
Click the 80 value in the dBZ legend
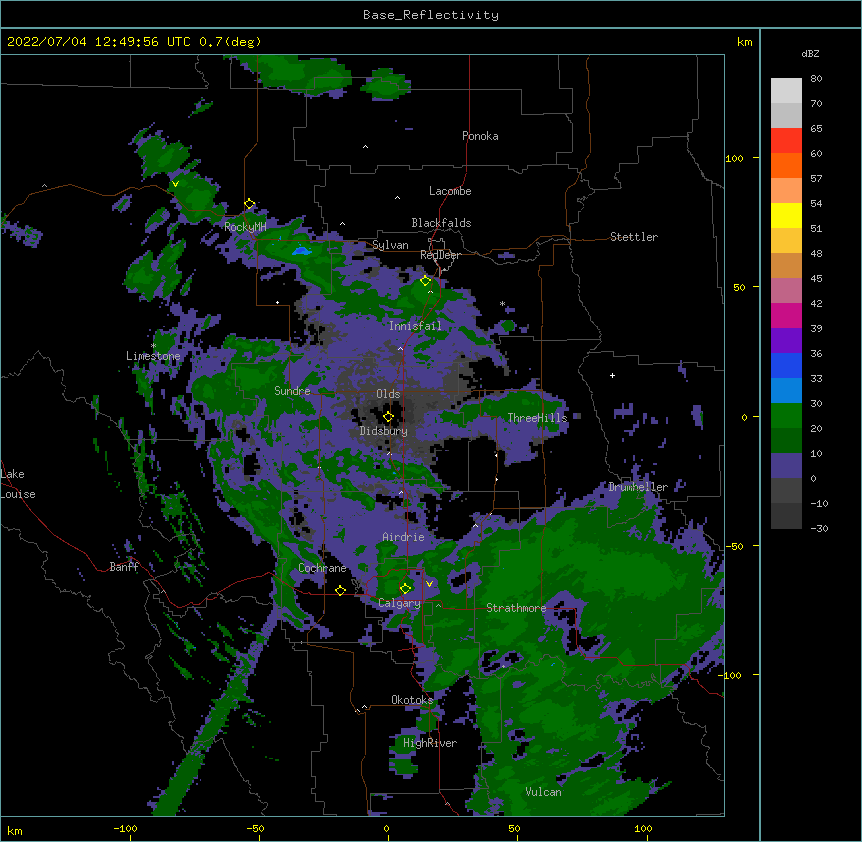point(816,79)
